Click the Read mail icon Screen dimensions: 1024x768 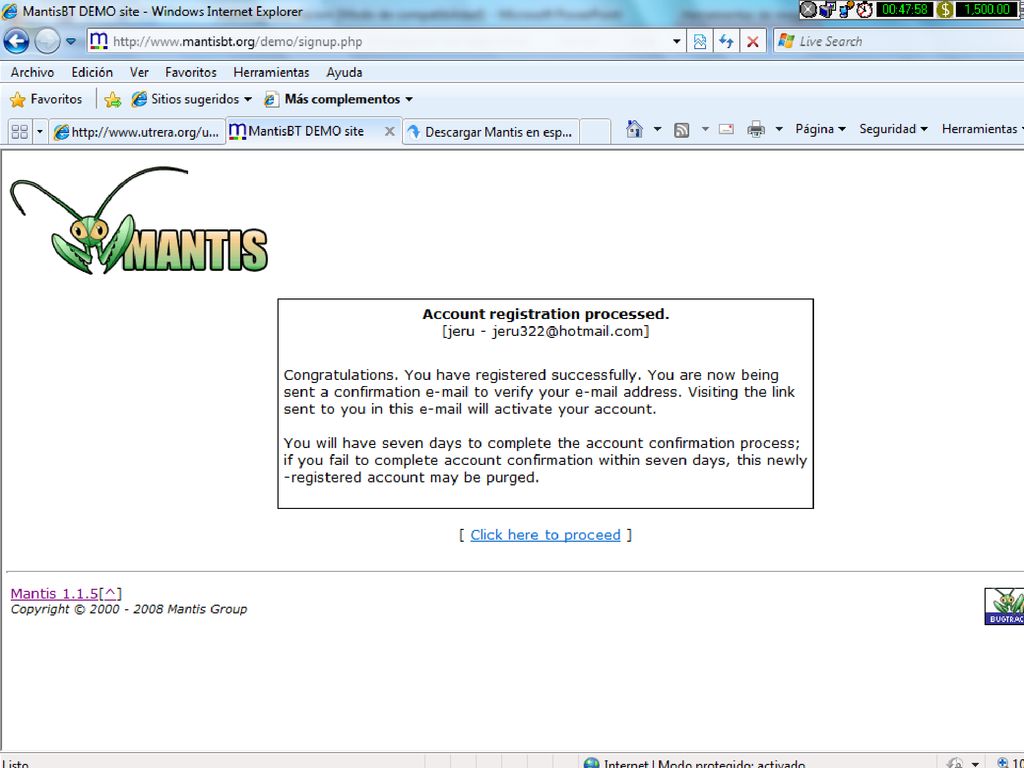tap(726, 129)
